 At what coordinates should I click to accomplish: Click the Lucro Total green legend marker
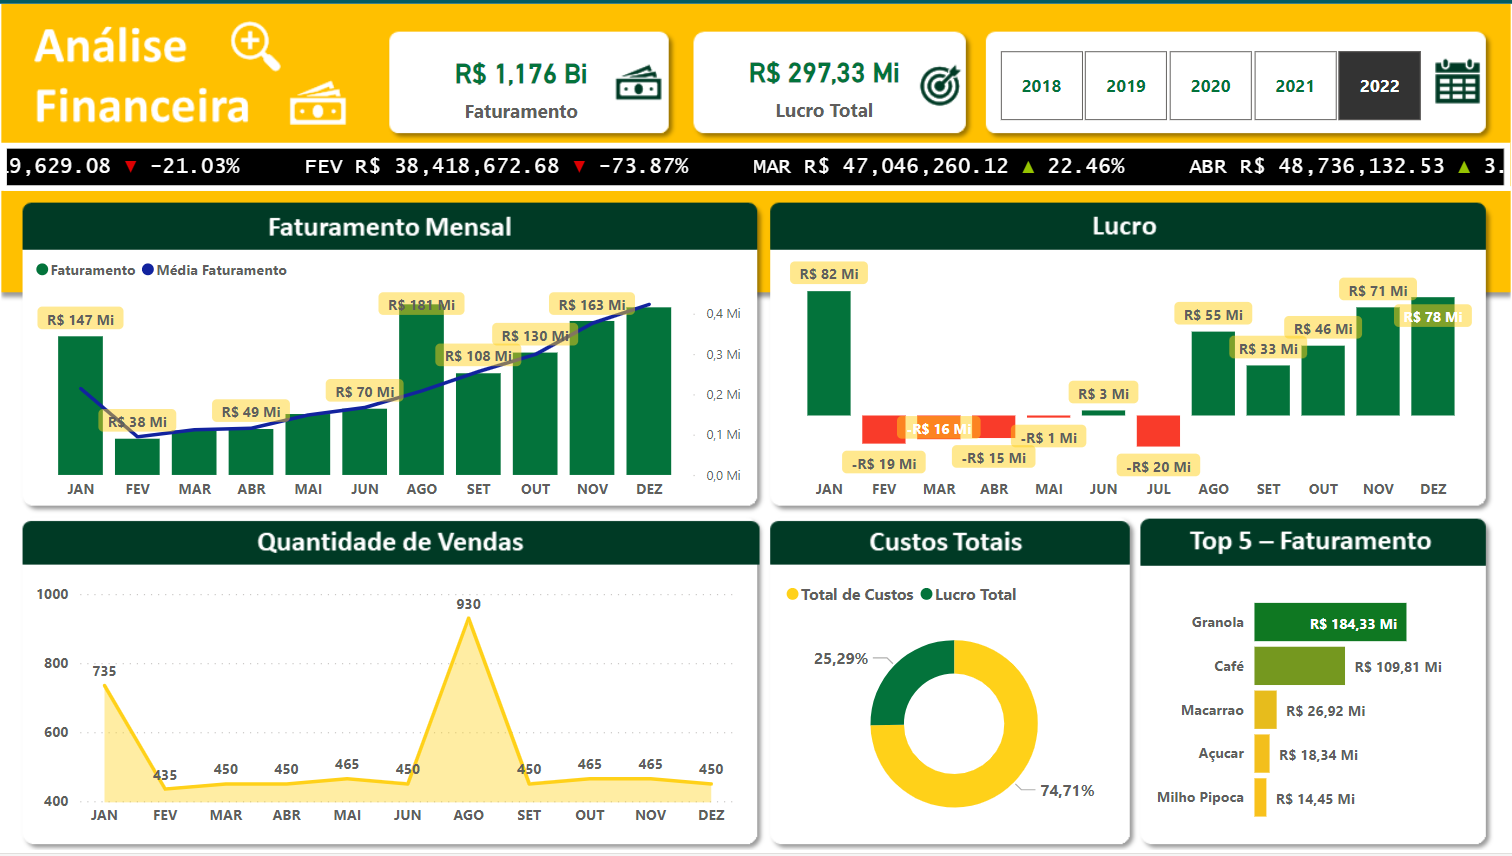pyautogui.click(x=926, y=594)
